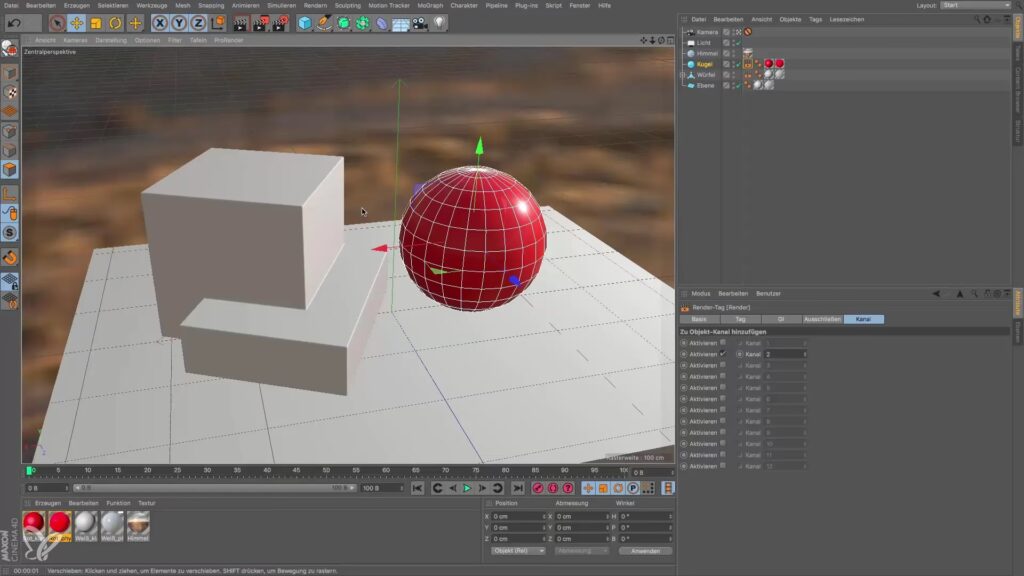Add a cube primitive from the toolbar

tap(304, 22)
